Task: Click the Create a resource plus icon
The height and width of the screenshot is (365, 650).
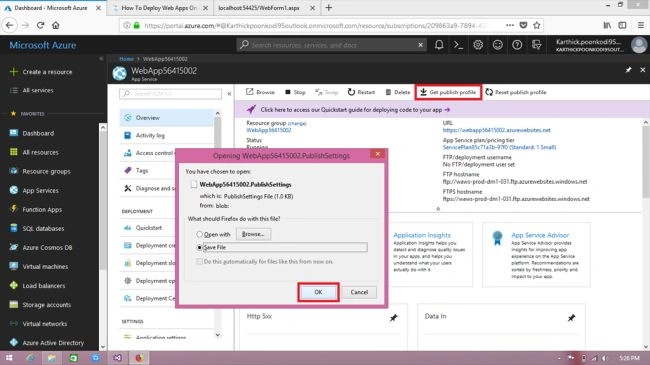Action: pos(14,72)
